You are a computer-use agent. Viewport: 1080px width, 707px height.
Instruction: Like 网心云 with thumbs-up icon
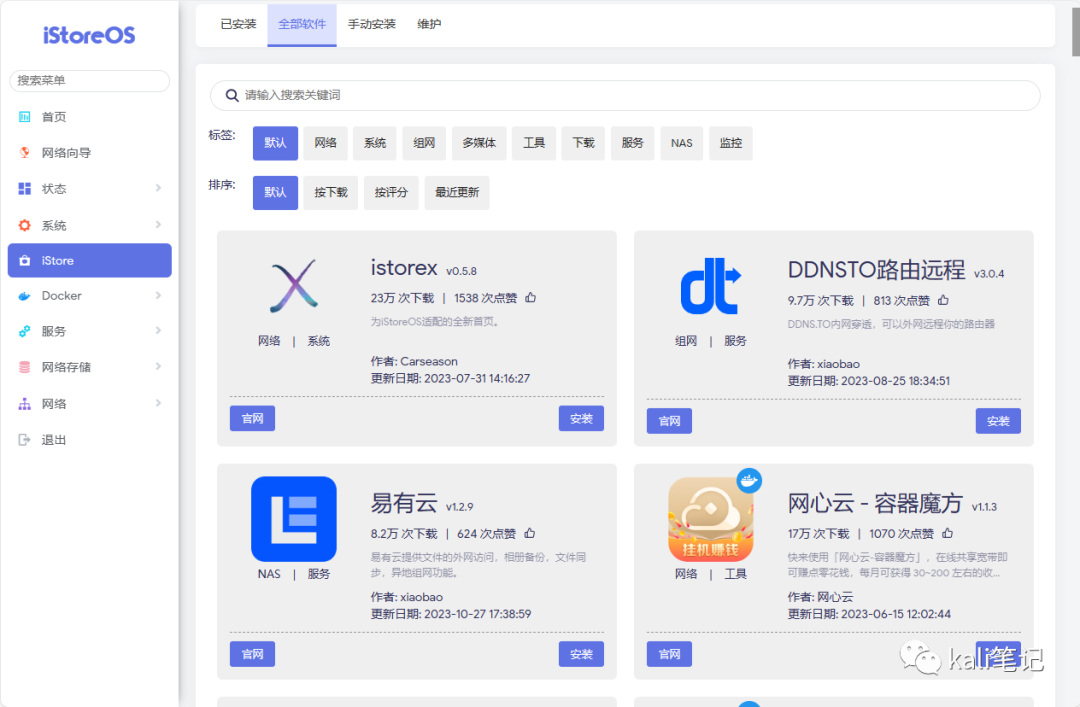(x=948, y=533)
